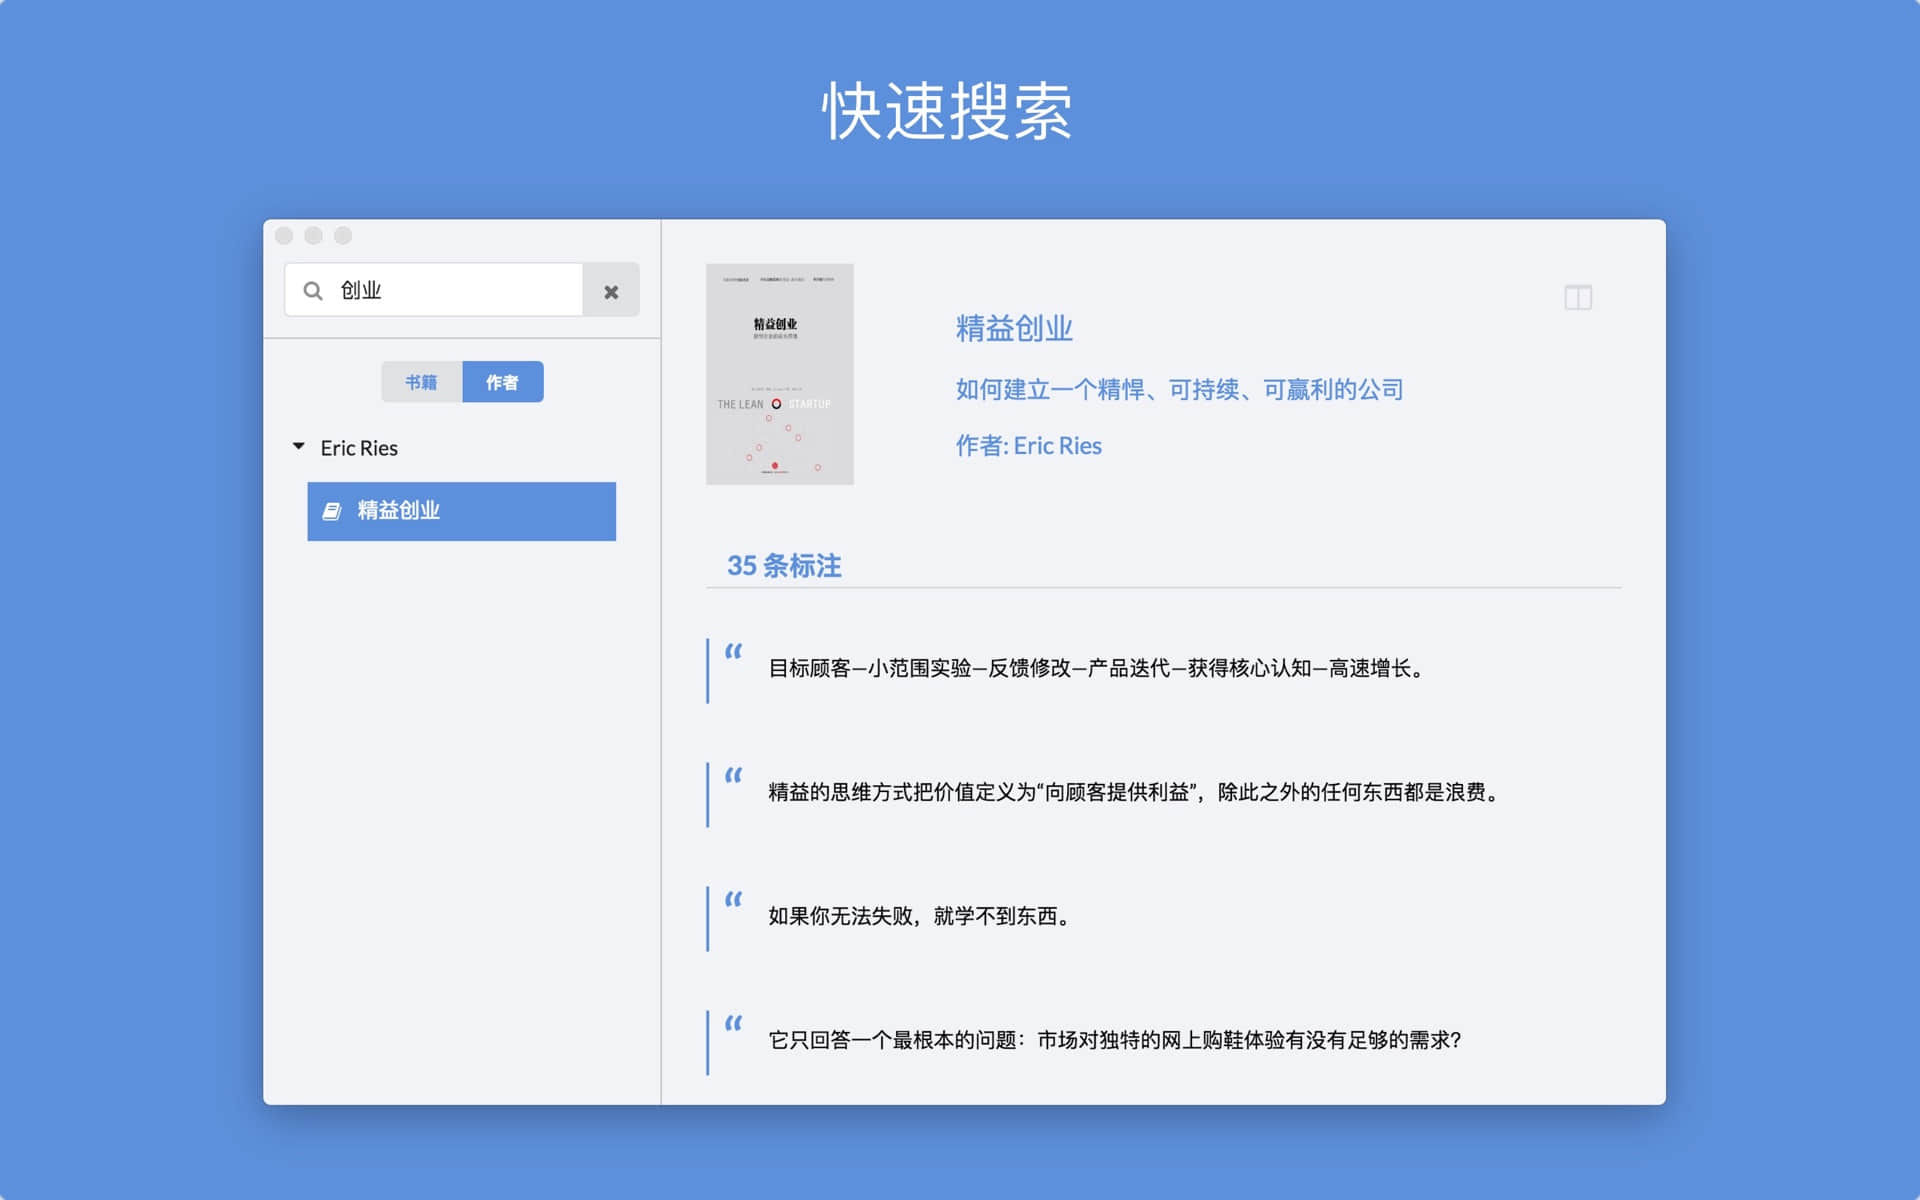Select the 精益创业 book in sidebar

[461, 511]
